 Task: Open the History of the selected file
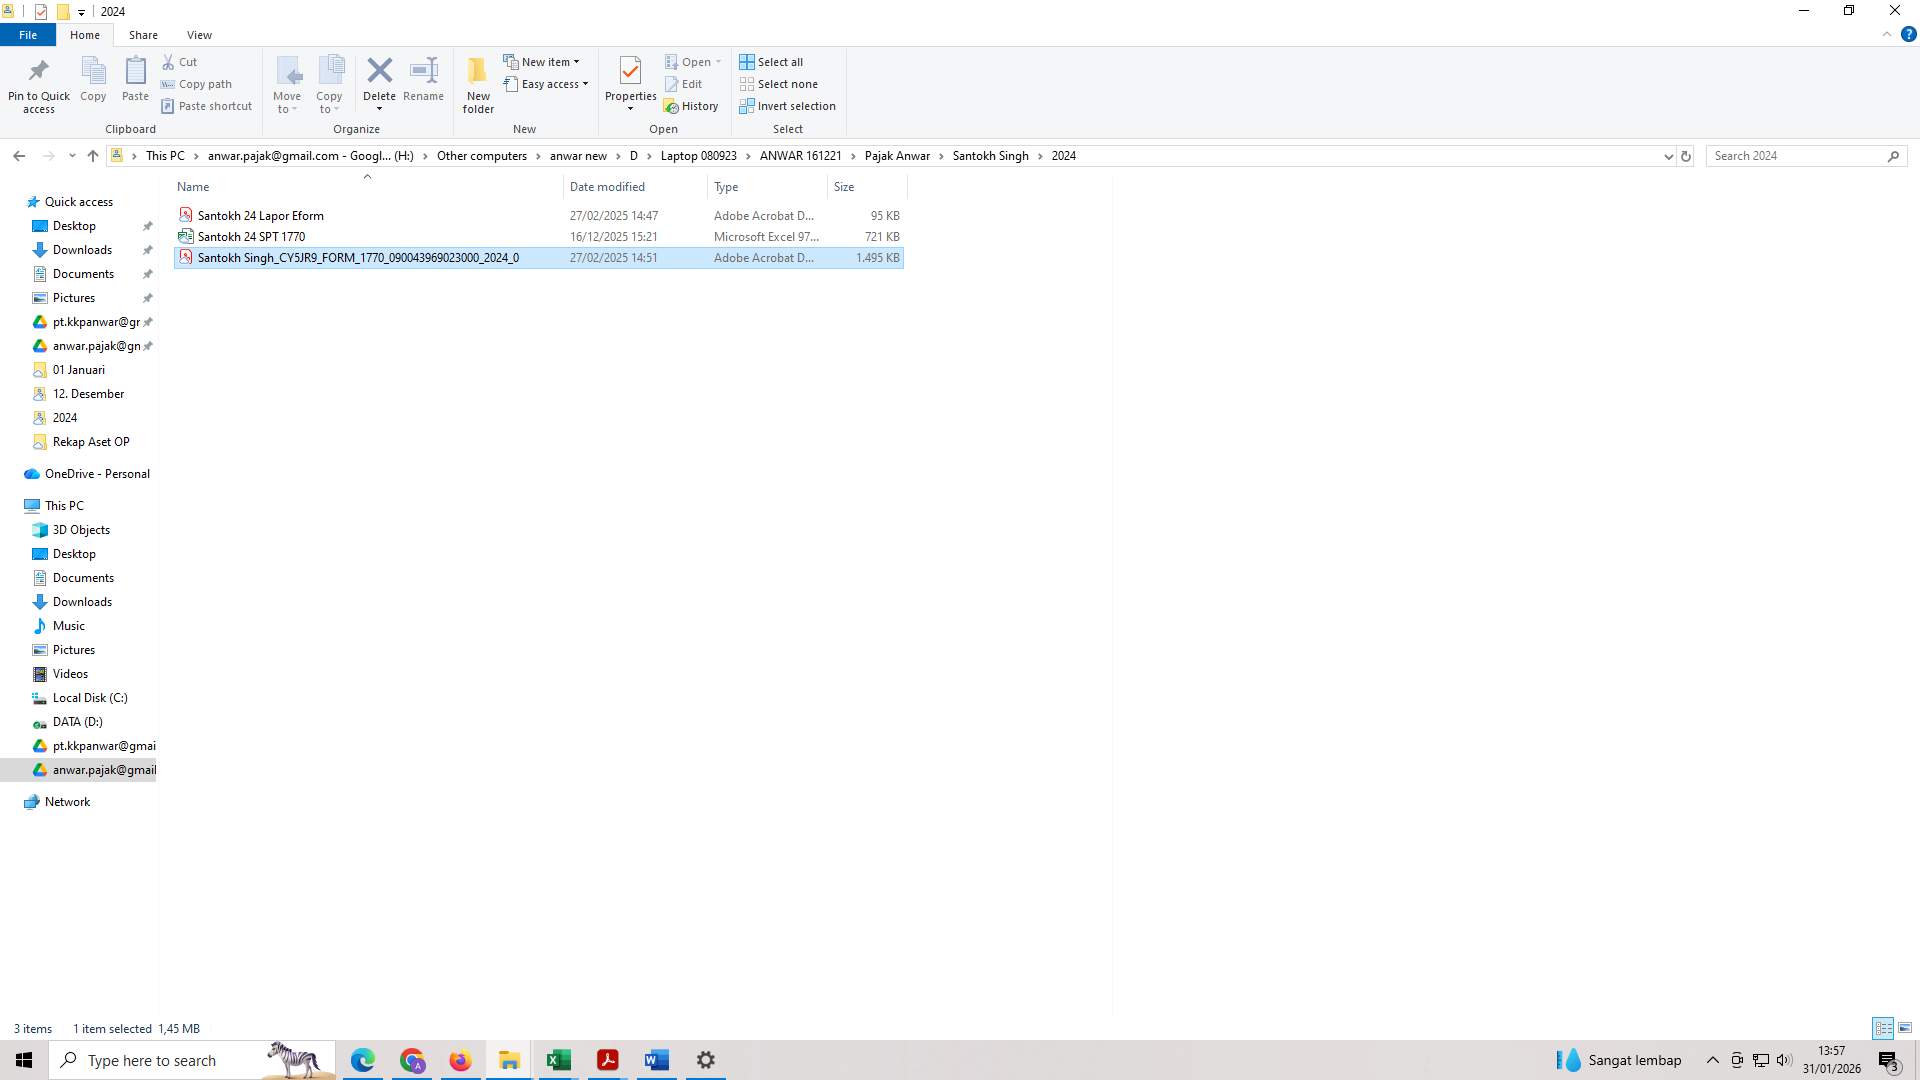tap(692, 105)
